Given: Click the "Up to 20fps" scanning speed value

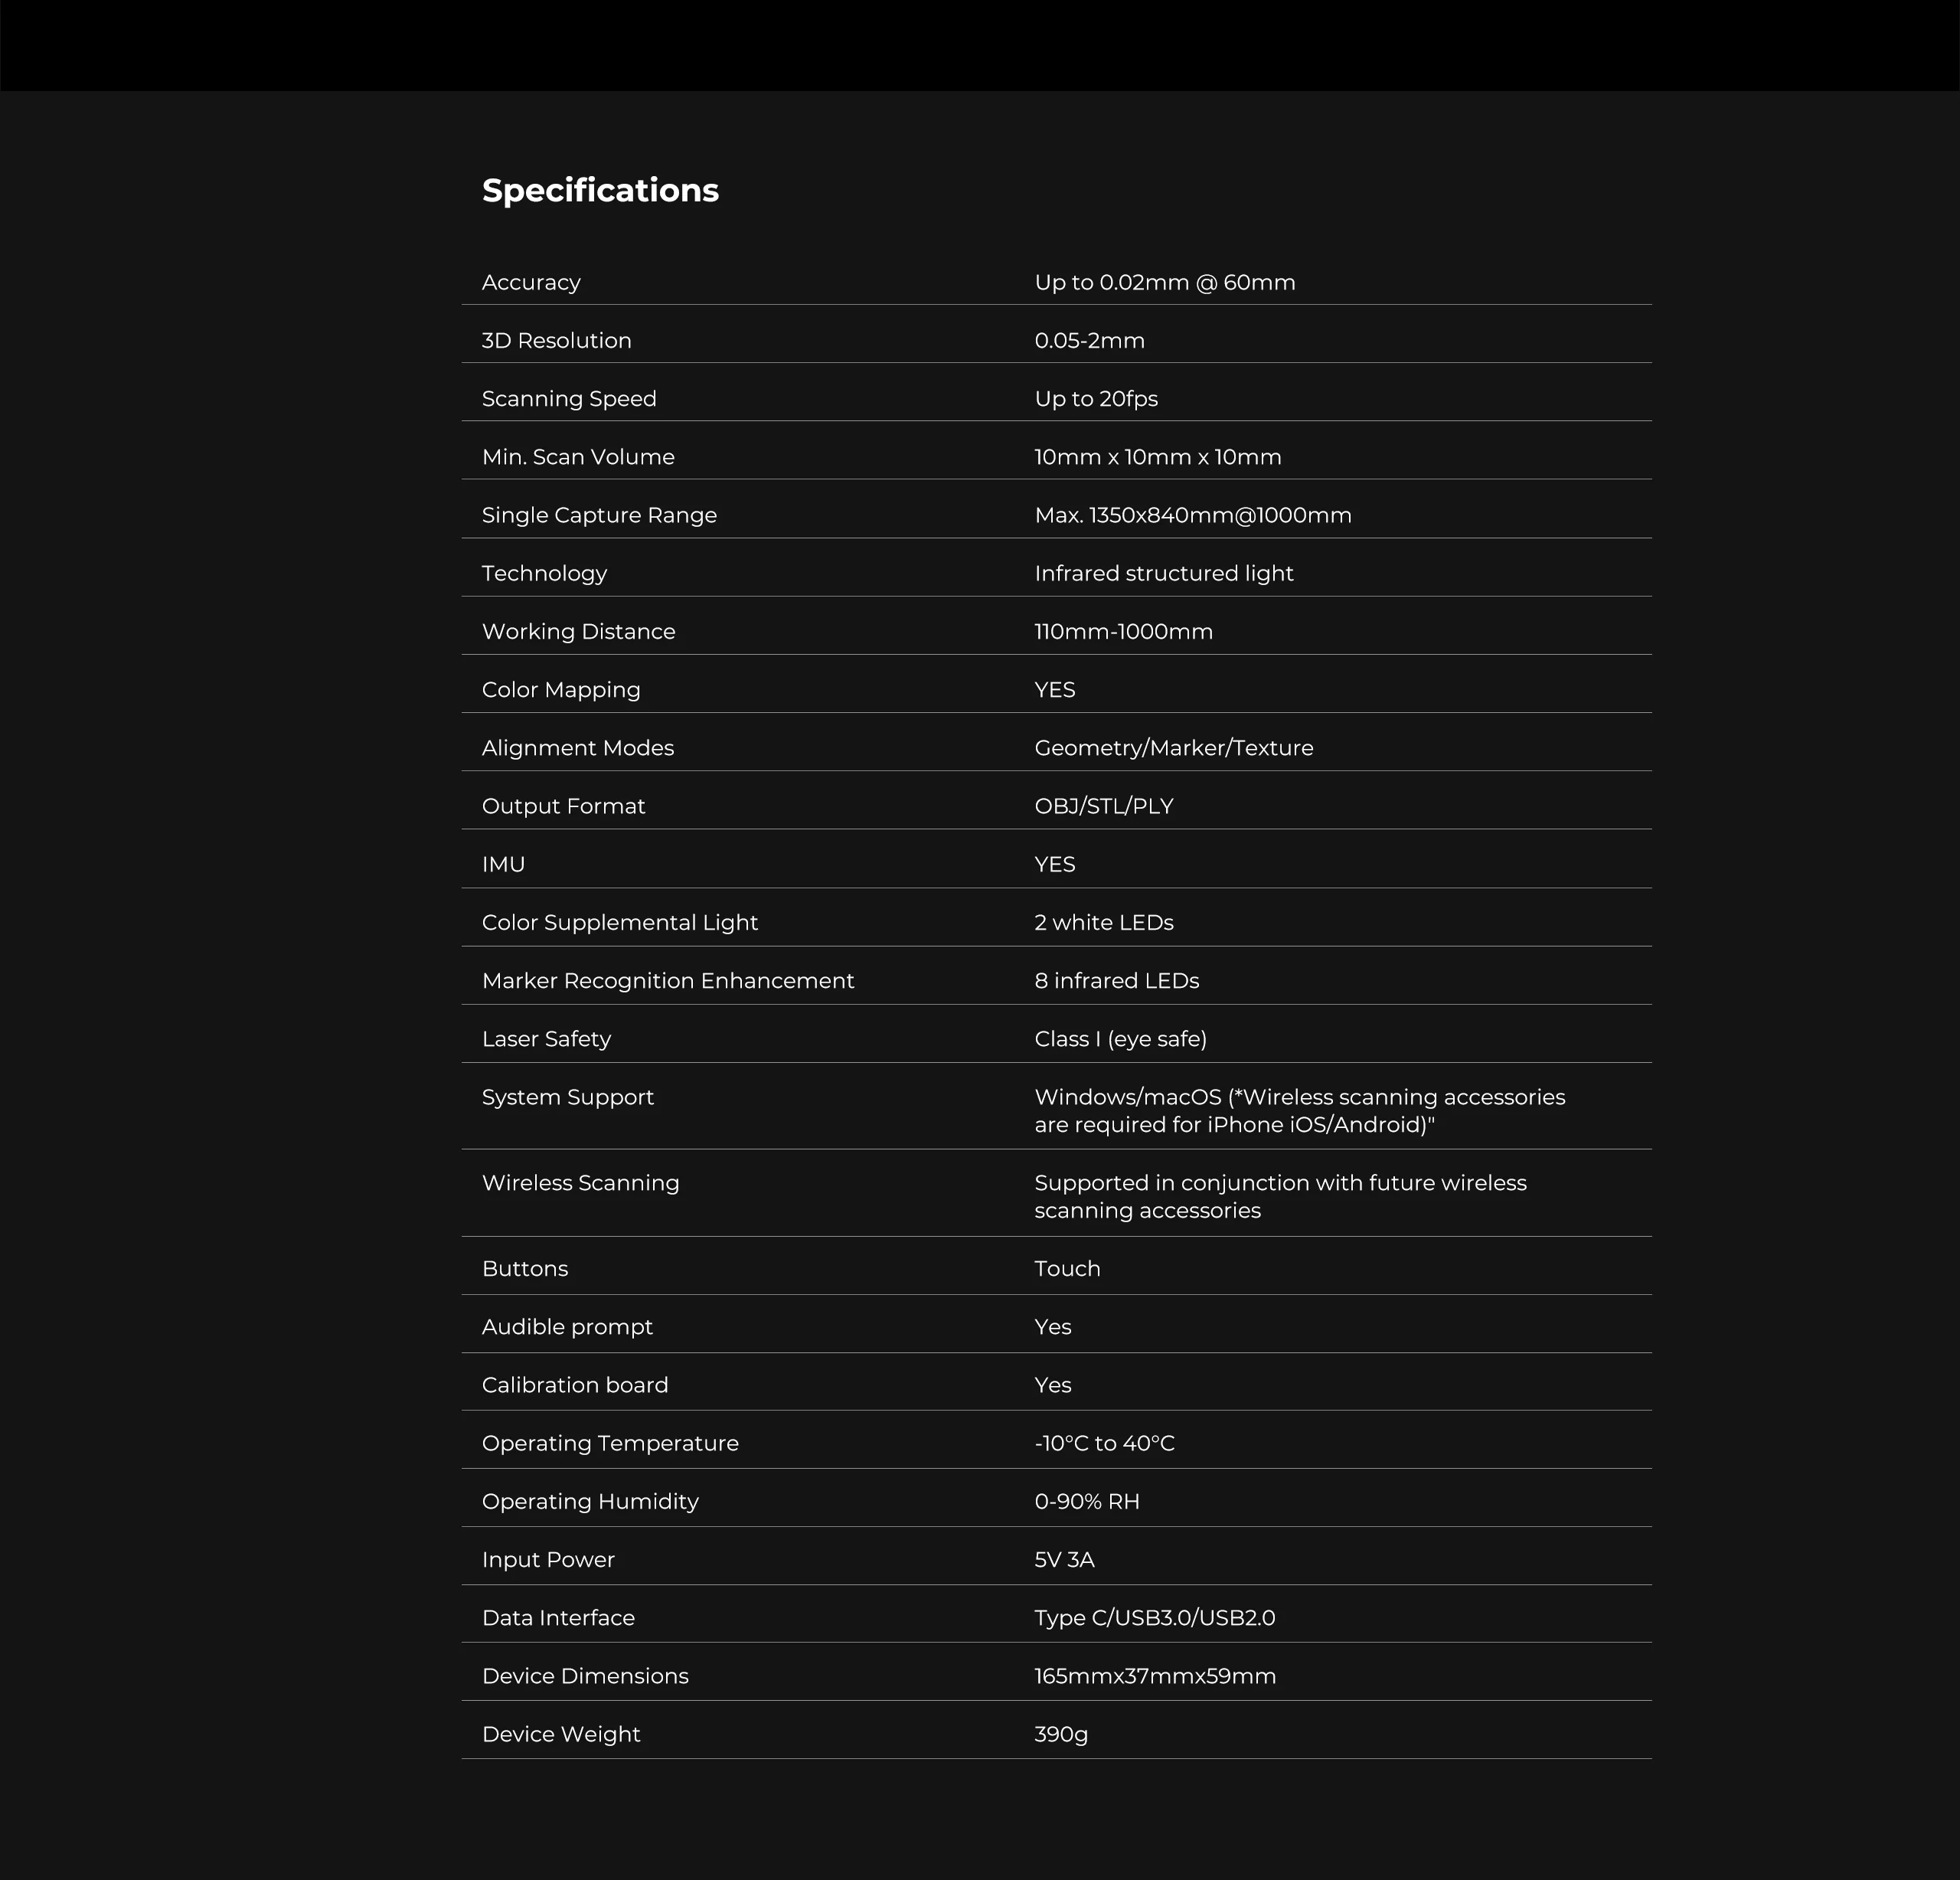Looking at the screenshot, I should click(x=1095, y=399).
